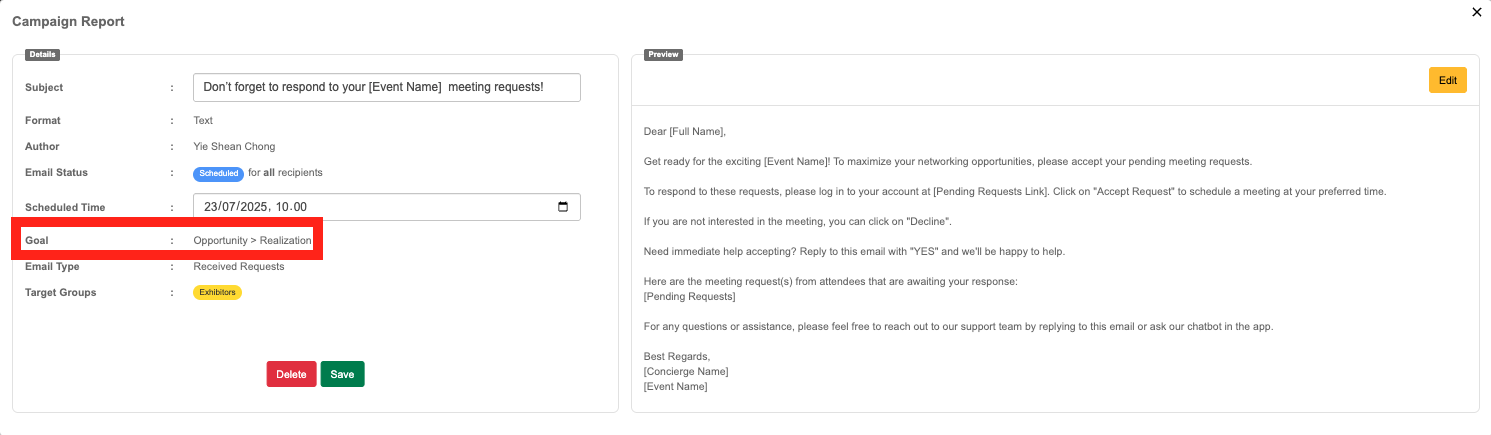Click the Format value Text
1491x435 pixels.
(x=203, y=121)
